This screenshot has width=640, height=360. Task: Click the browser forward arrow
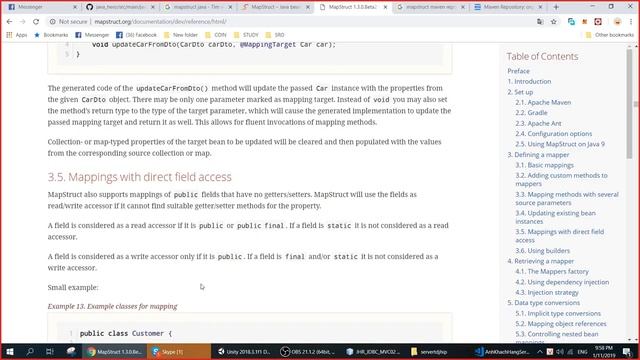pyautogui.click(x=22, y=22)
